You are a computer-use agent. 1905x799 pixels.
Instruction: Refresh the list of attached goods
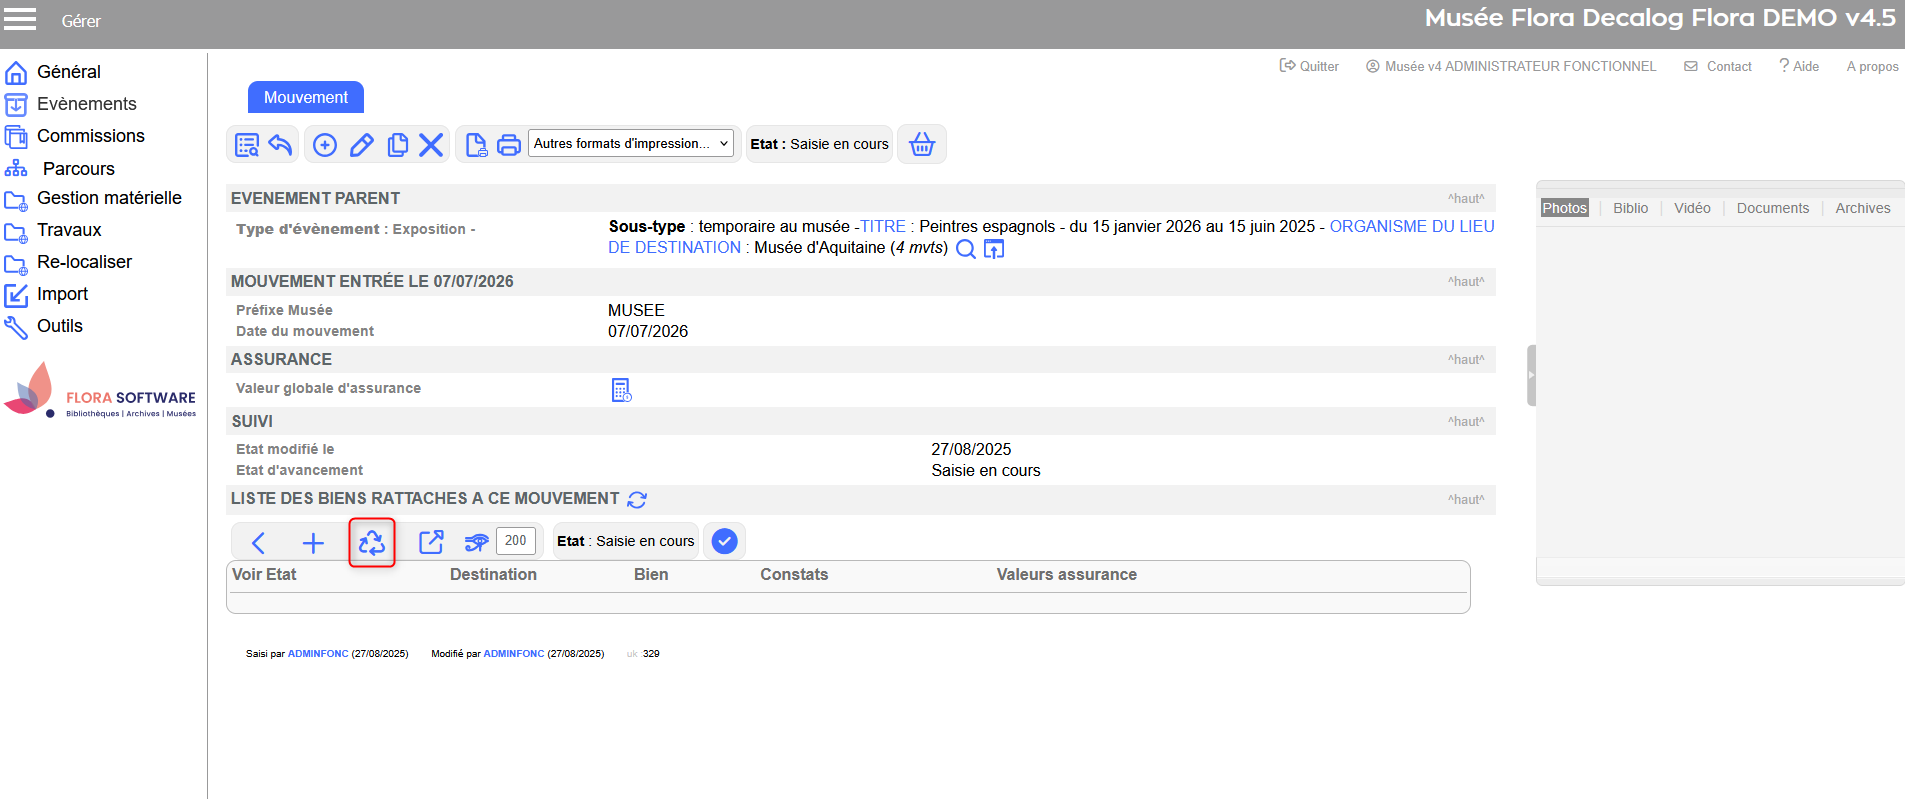tap(637, 499)
